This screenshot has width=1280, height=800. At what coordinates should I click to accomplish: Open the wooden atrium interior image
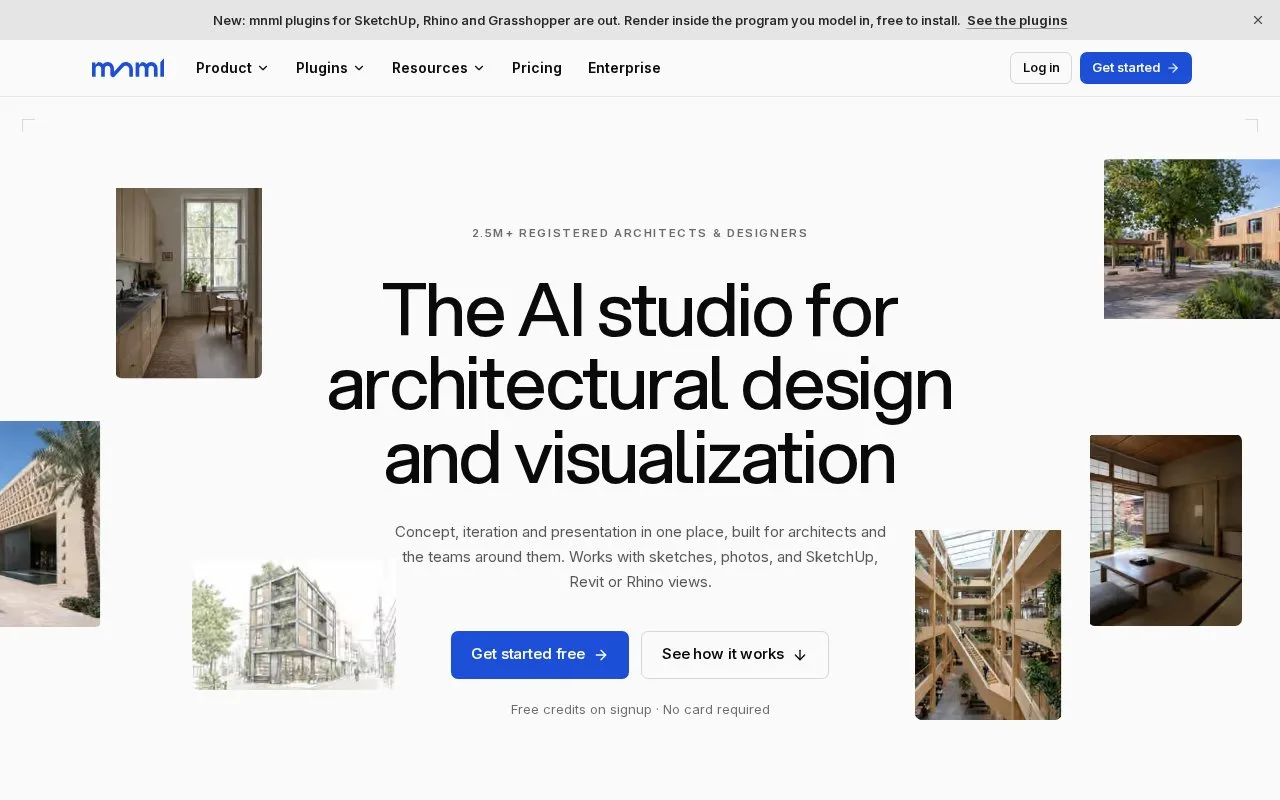point(988,625)
